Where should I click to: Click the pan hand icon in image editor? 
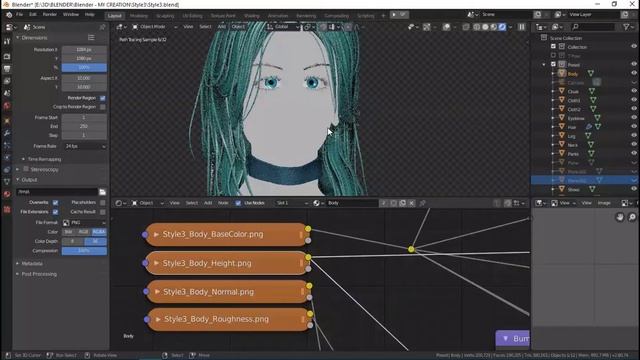620,217
